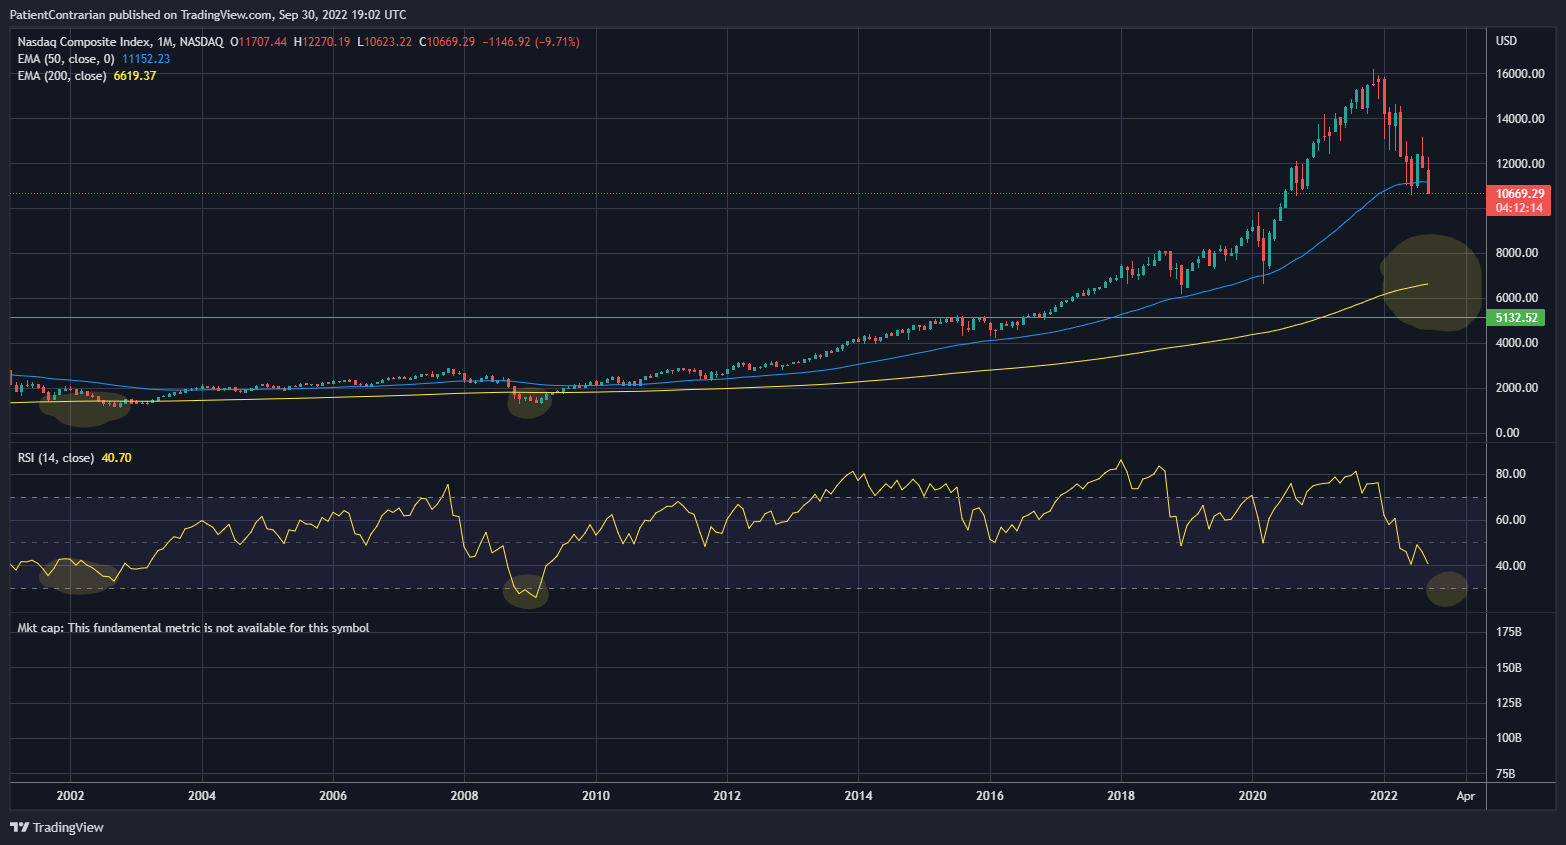1566x845 pixels.
Task: Click the 2020 label on time axis
Action: tap(1252, 796)
